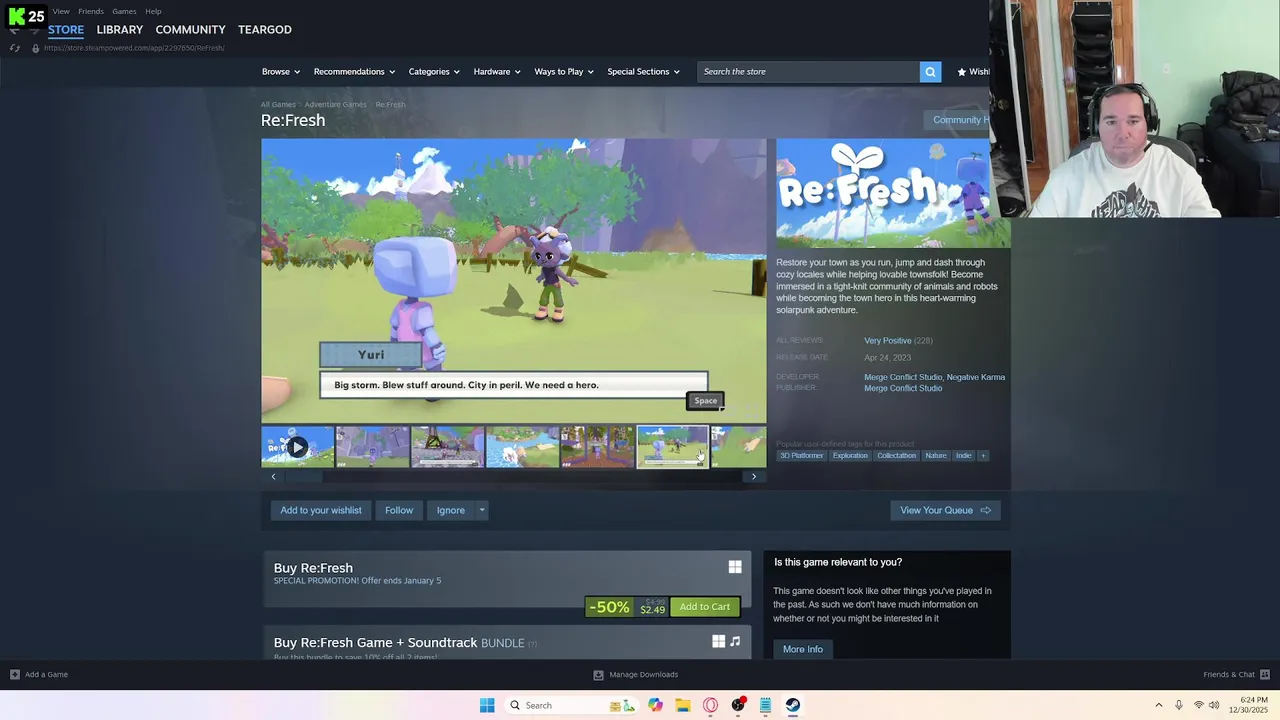The height and width of the screenshot is (720, 1280).
Task: Click the Collectathon tag
Action: [896, 456]
